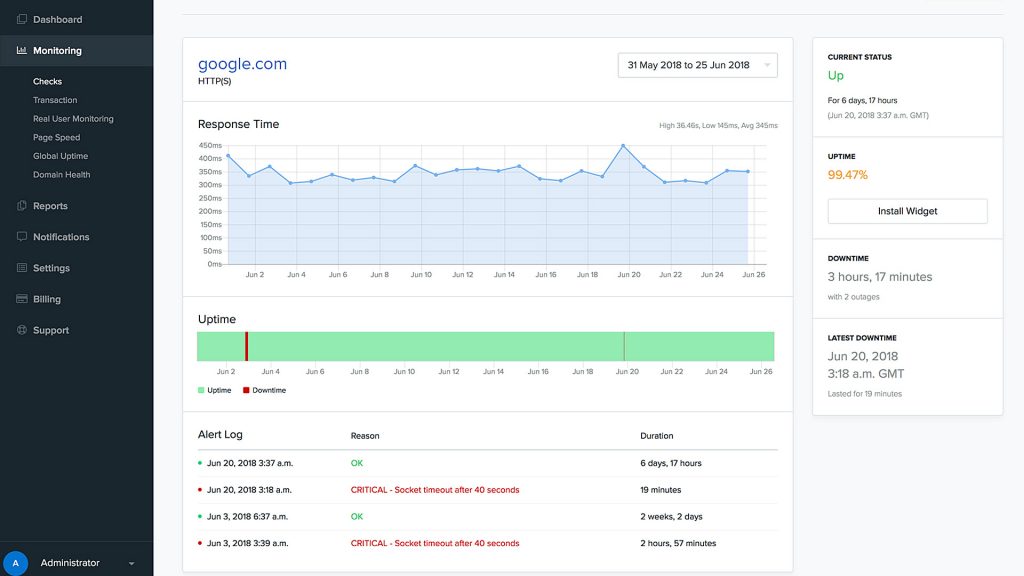This screenshot has height=576, width=1024.
Task: Open the google.com check details link
Action: (242, 63)
